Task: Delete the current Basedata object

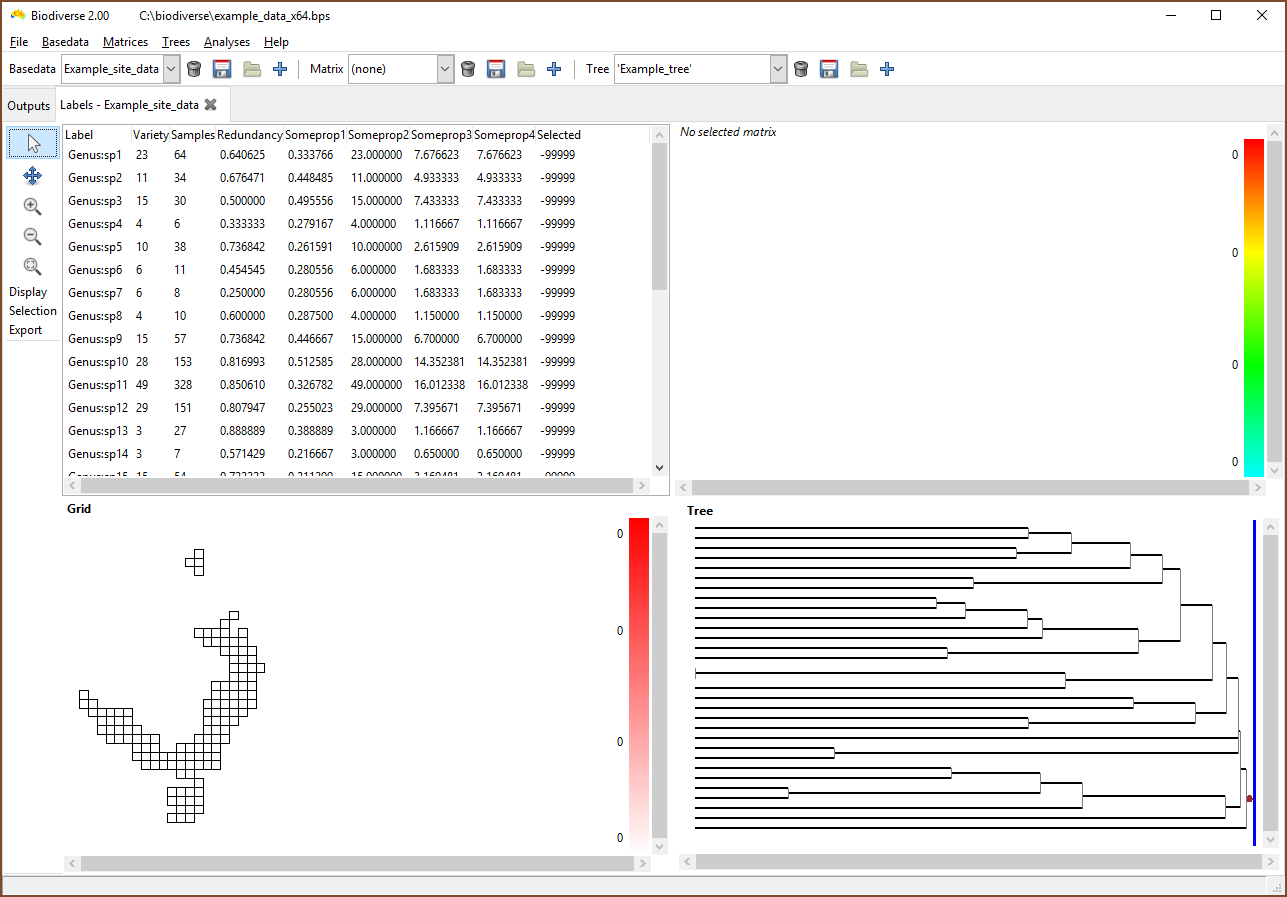Action: click(193, 68)
